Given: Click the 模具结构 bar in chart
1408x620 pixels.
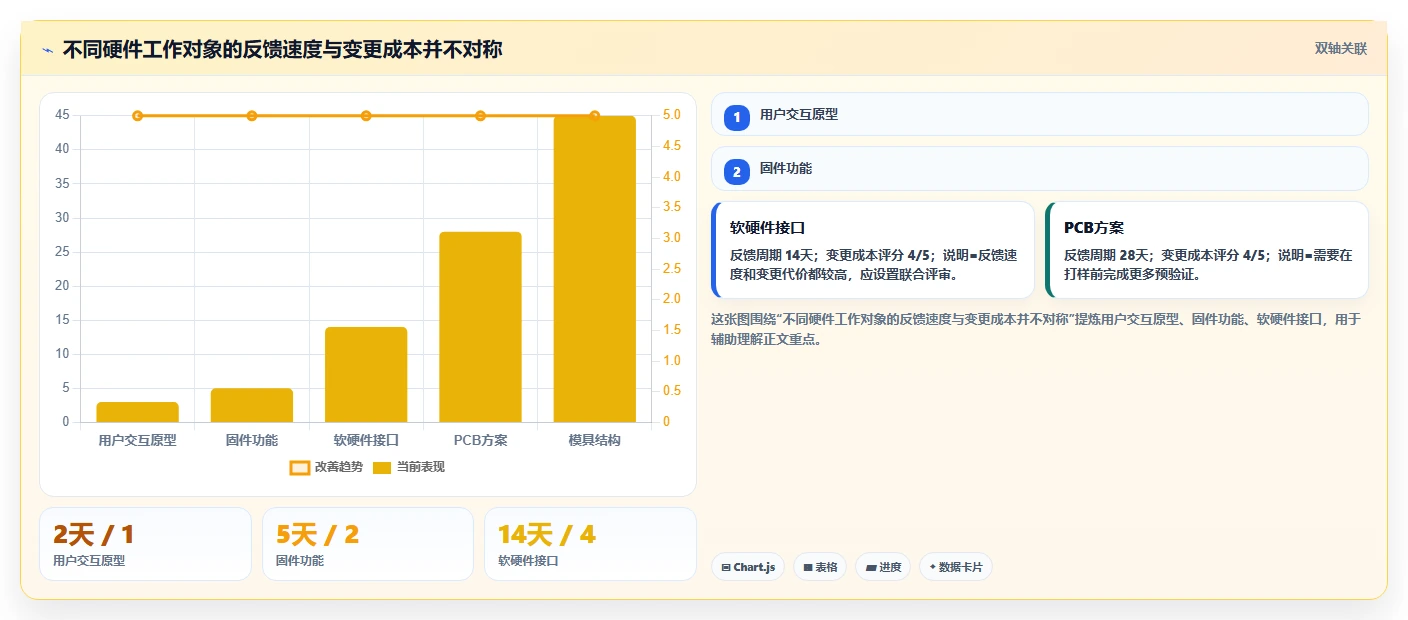Looking at the screenshot, I should 594,269.
